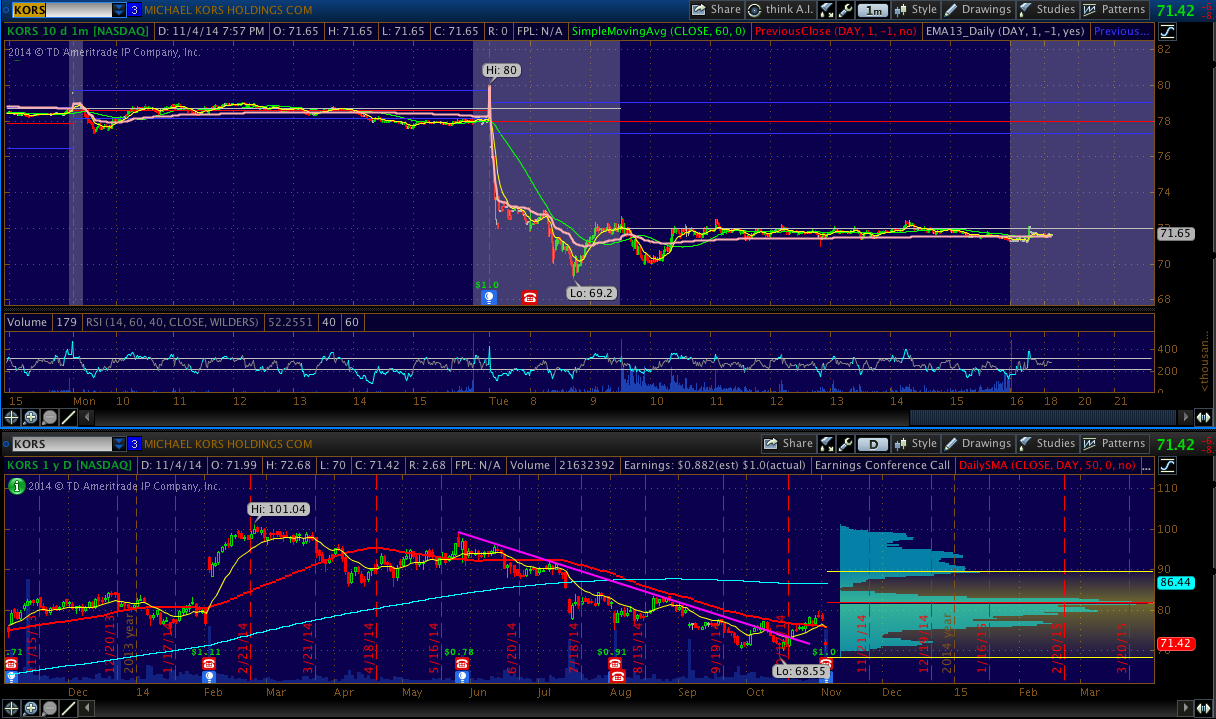Click earnings phone icon near Lo: 69.2
This screenshot has height=719, width=1216.
pos(529,297)
